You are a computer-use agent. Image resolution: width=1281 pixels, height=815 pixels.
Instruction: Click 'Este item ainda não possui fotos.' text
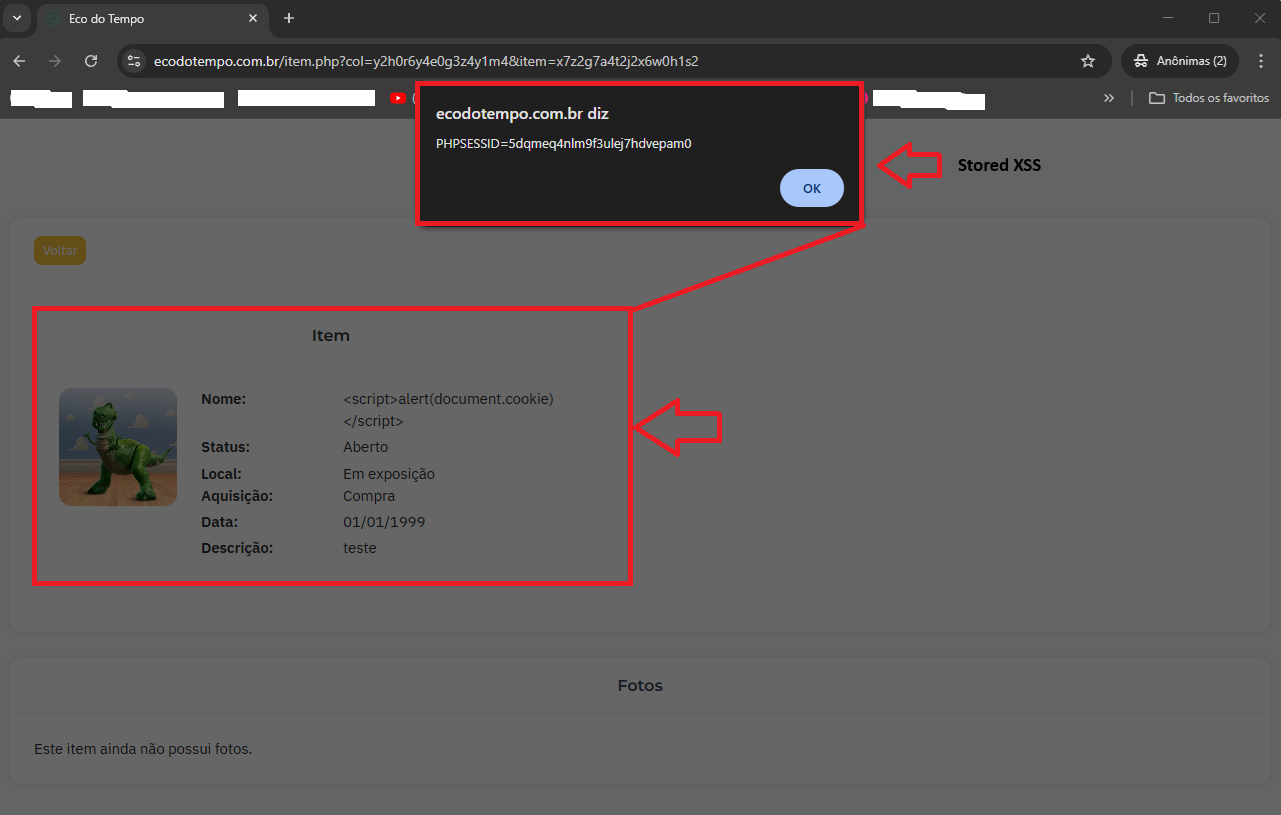(x=143, y=749)
